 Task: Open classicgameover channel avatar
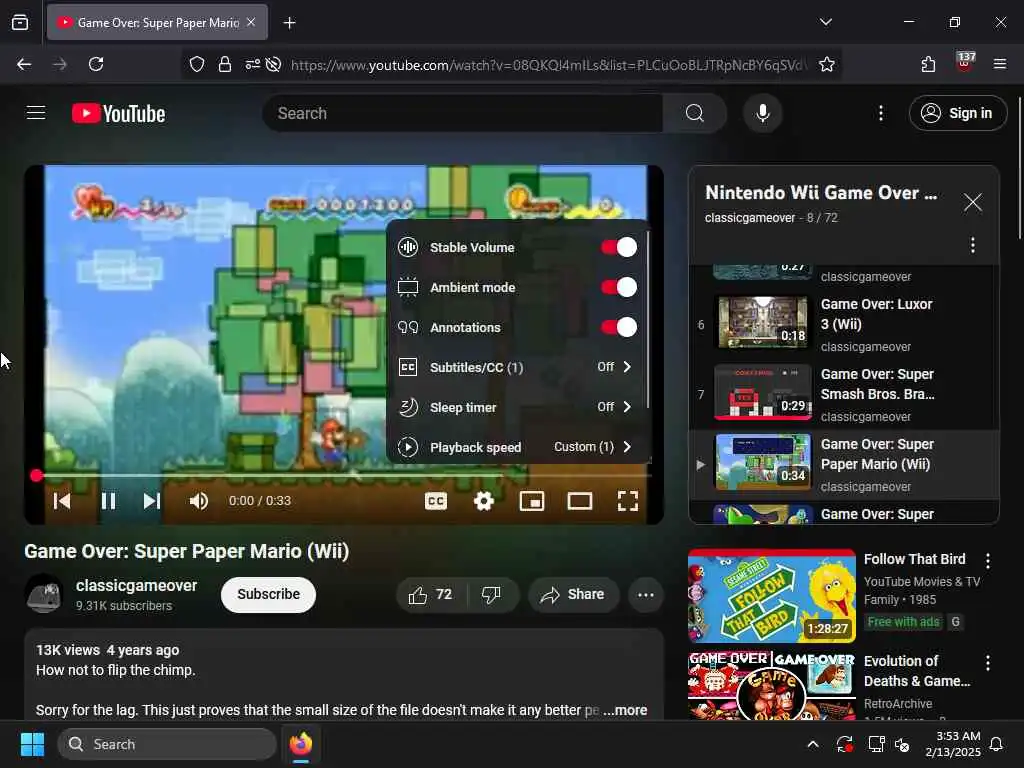pyautogui.click(x=44, y=593)
